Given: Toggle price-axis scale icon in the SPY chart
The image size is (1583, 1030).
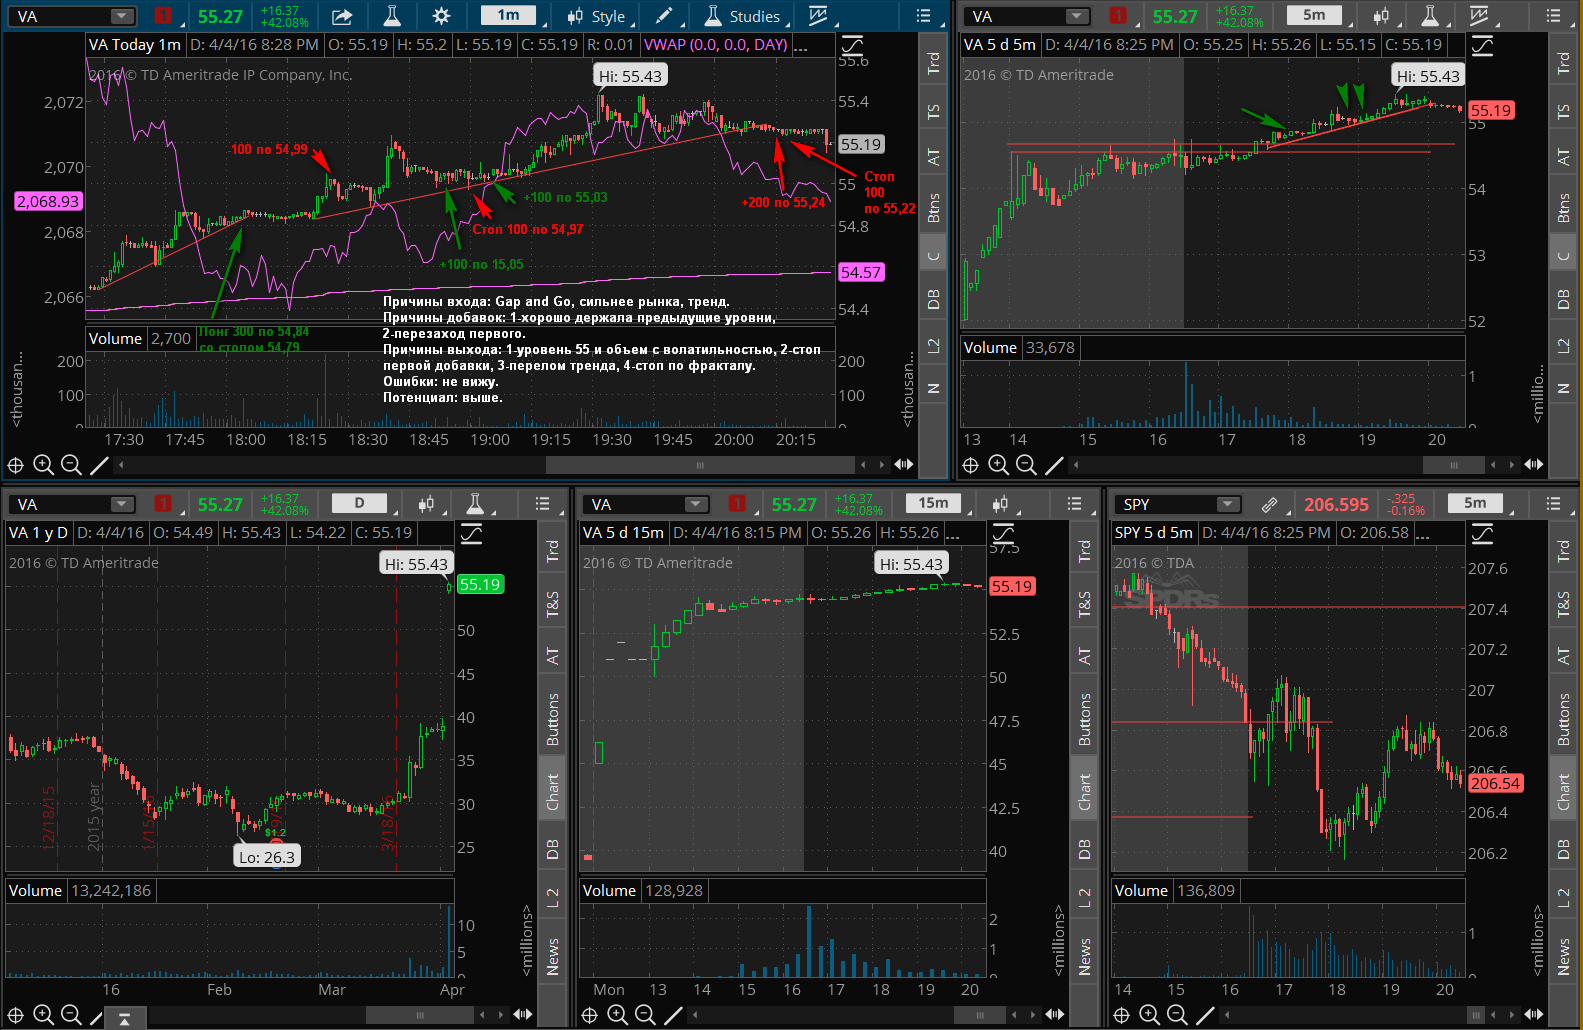Looking at the screenshot, I should [1482, 534].
